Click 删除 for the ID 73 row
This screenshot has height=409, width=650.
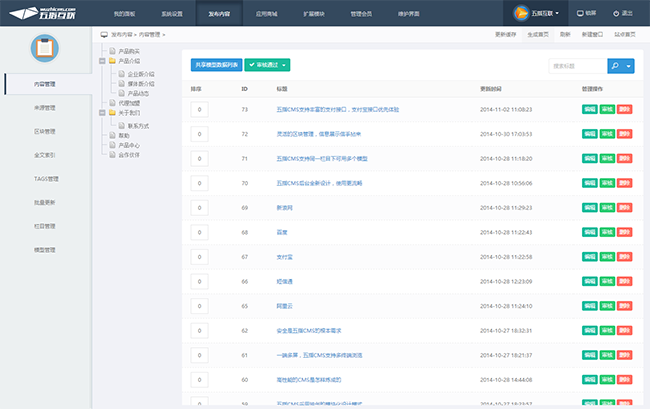(624, 108)
